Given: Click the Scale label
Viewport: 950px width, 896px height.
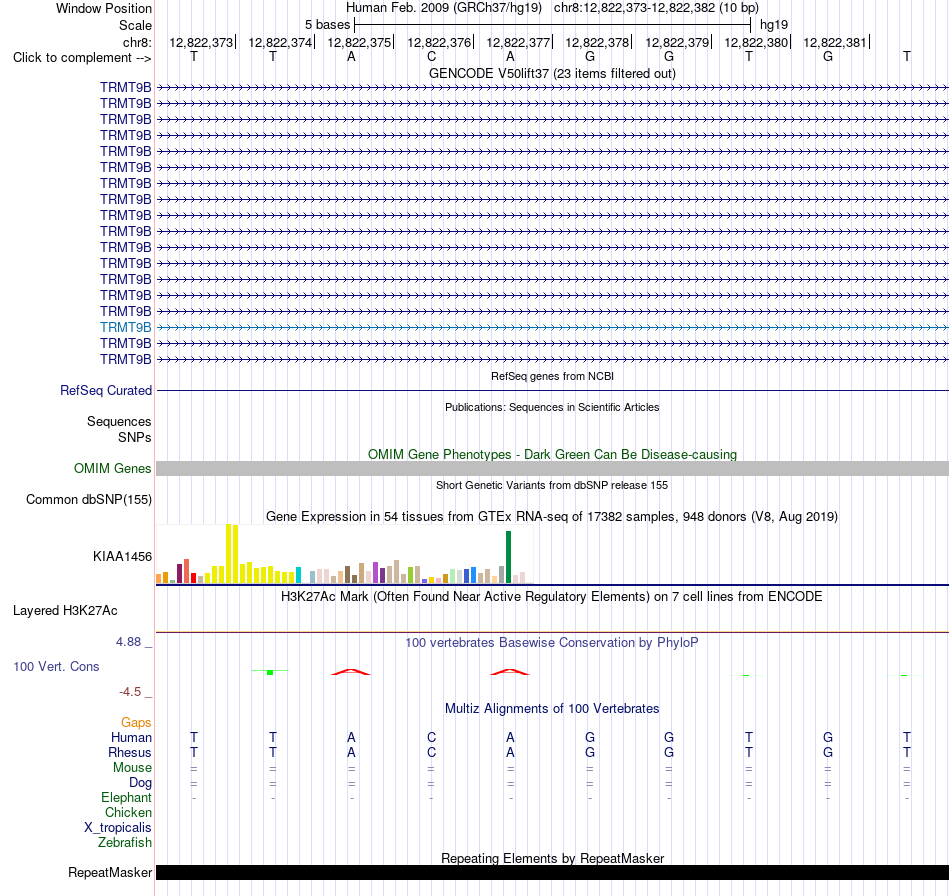Looking at the screenshot, I should pos(135,25).
